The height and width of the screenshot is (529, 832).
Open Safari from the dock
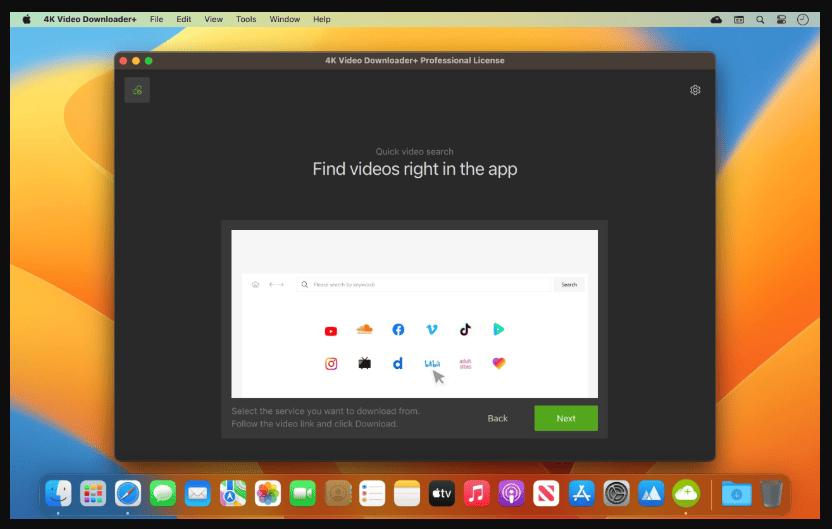click(x=128, y=493)
